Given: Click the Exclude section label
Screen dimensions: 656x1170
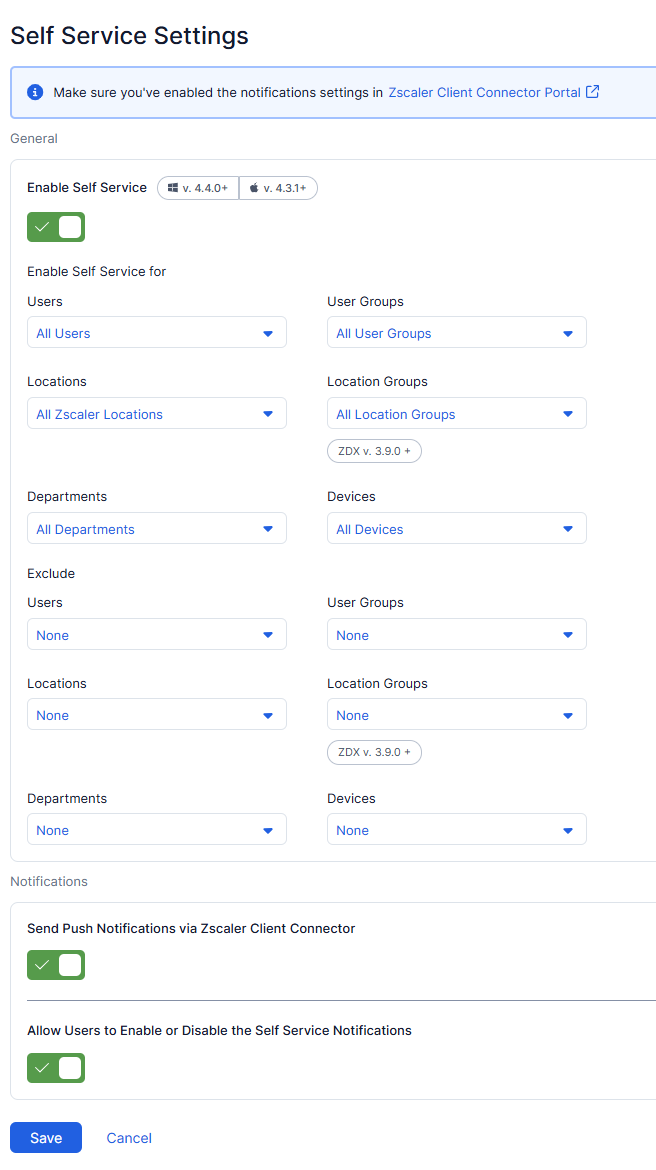Looking at the screenshot, I should [51, 573].
